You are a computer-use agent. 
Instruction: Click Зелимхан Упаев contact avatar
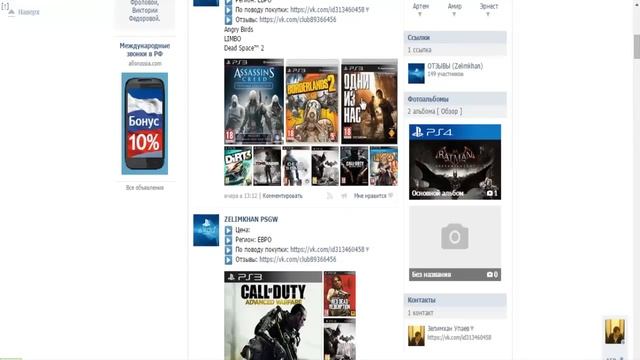click(416, 336)
